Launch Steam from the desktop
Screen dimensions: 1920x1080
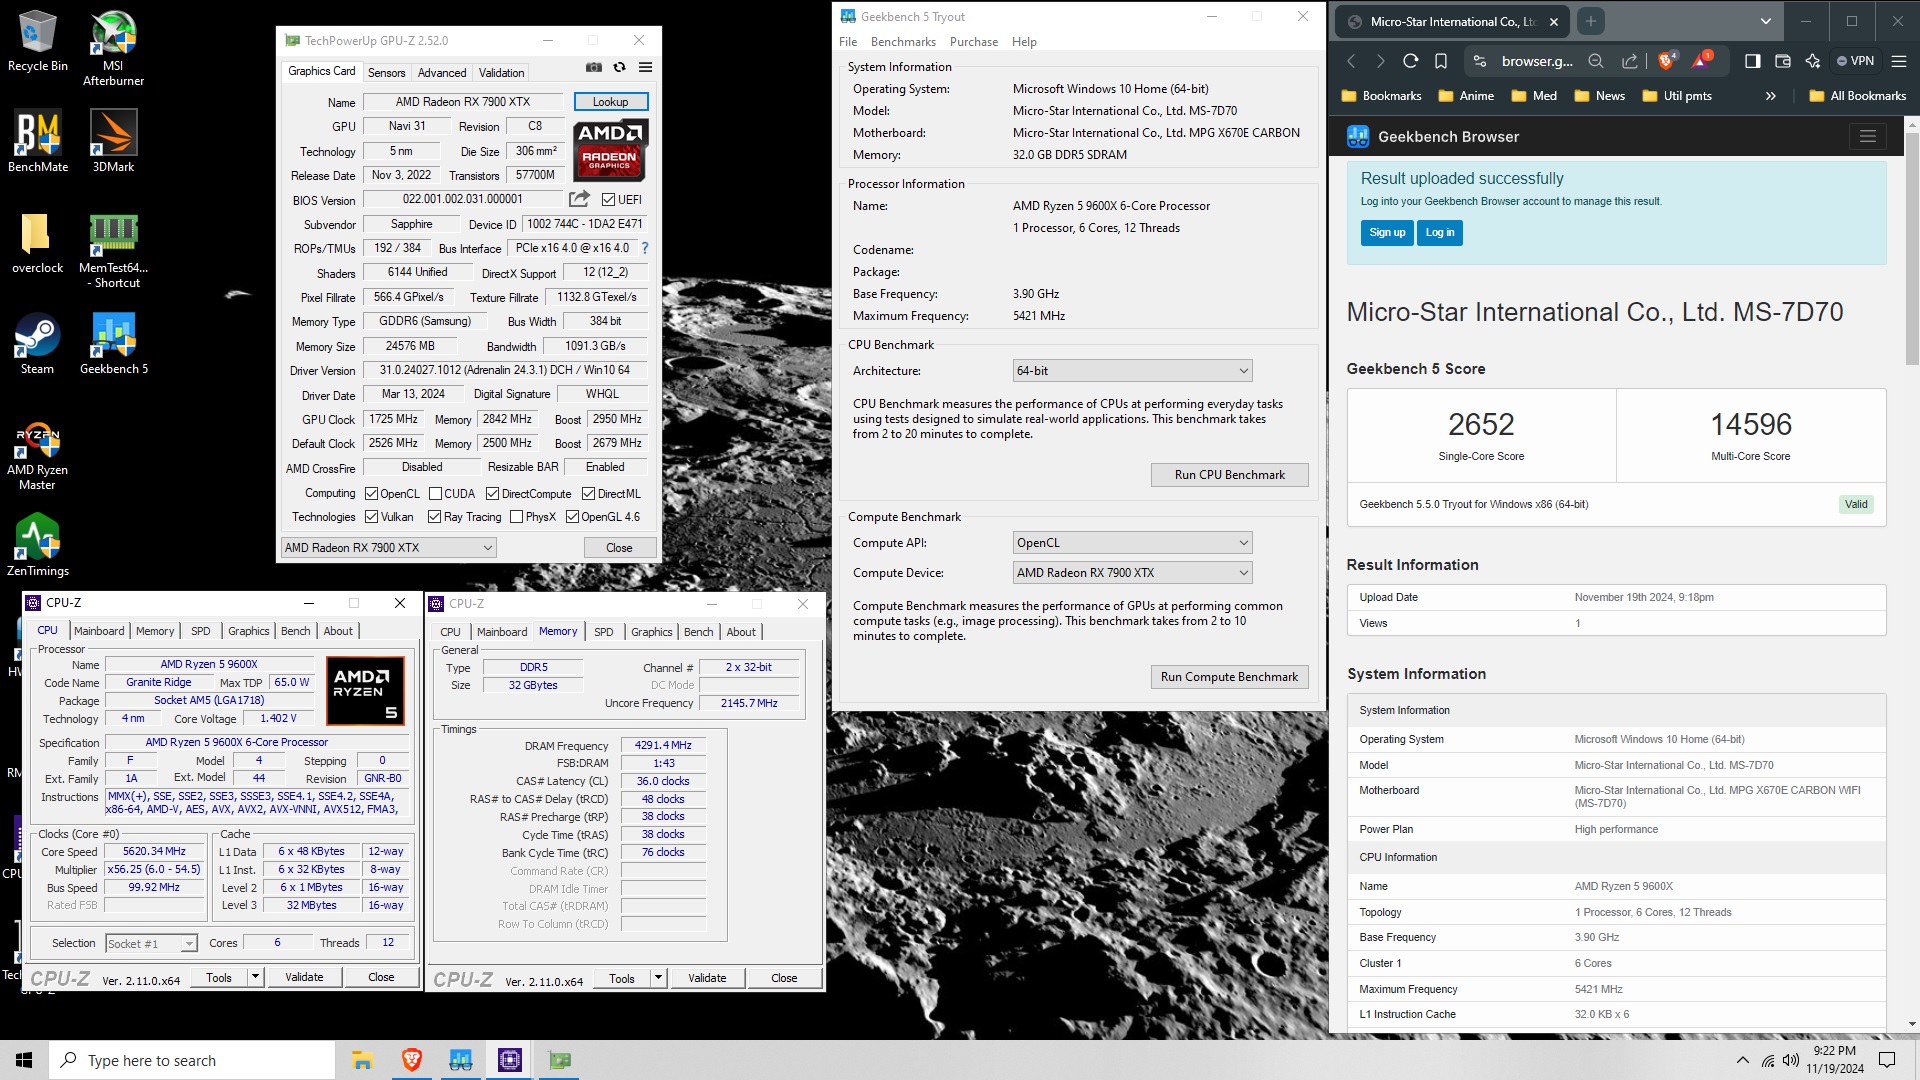coord(38,344)
